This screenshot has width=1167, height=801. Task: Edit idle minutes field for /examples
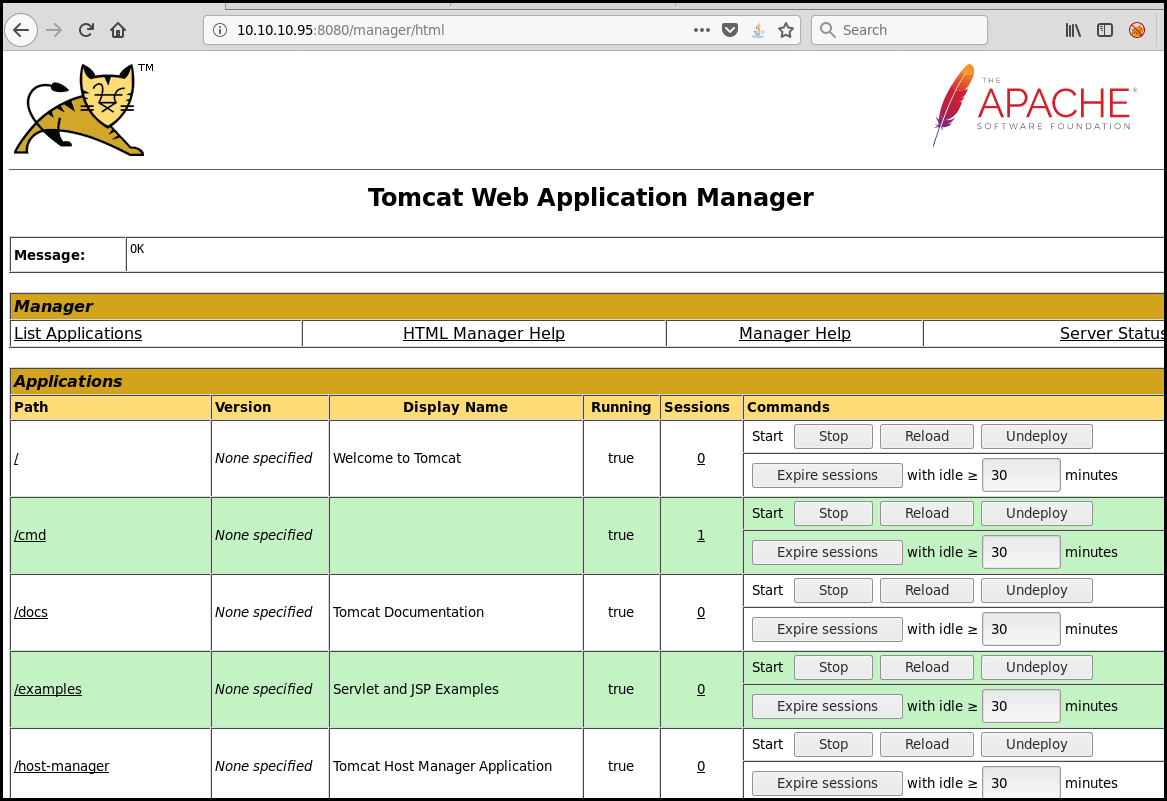1021,706
